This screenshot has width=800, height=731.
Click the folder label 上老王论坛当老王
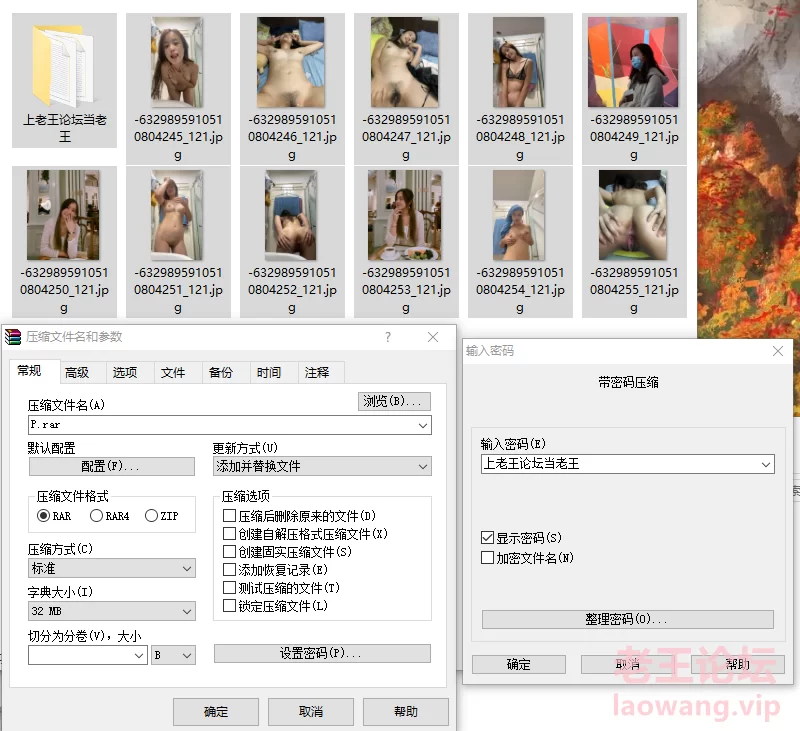click(64, 128)
